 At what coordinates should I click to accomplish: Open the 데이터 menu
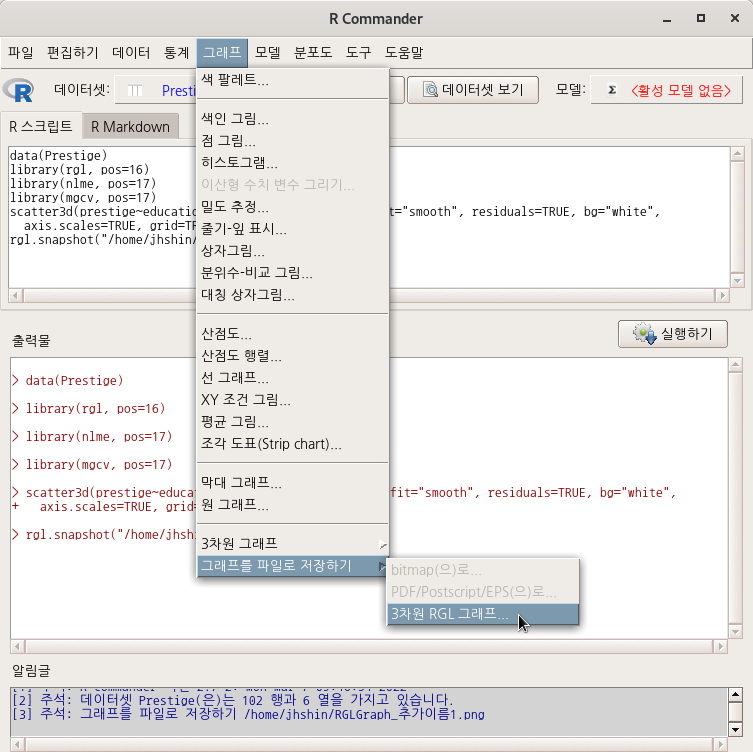(x=131, y=52)
